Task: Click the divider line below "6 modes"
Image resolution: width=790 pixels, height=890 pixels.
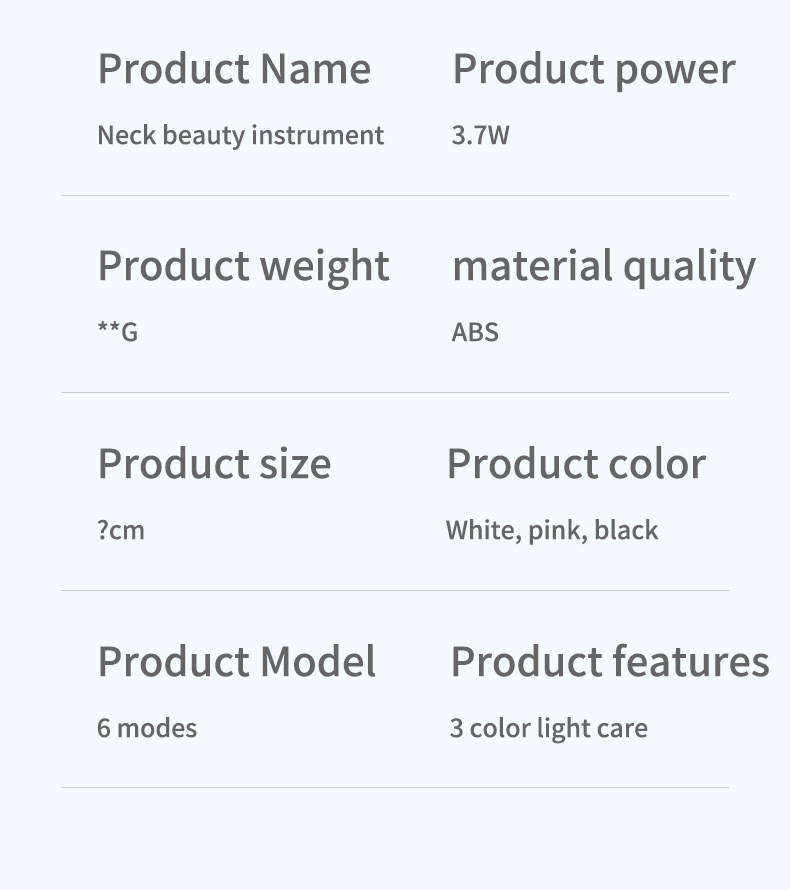Action: [394, 788]
